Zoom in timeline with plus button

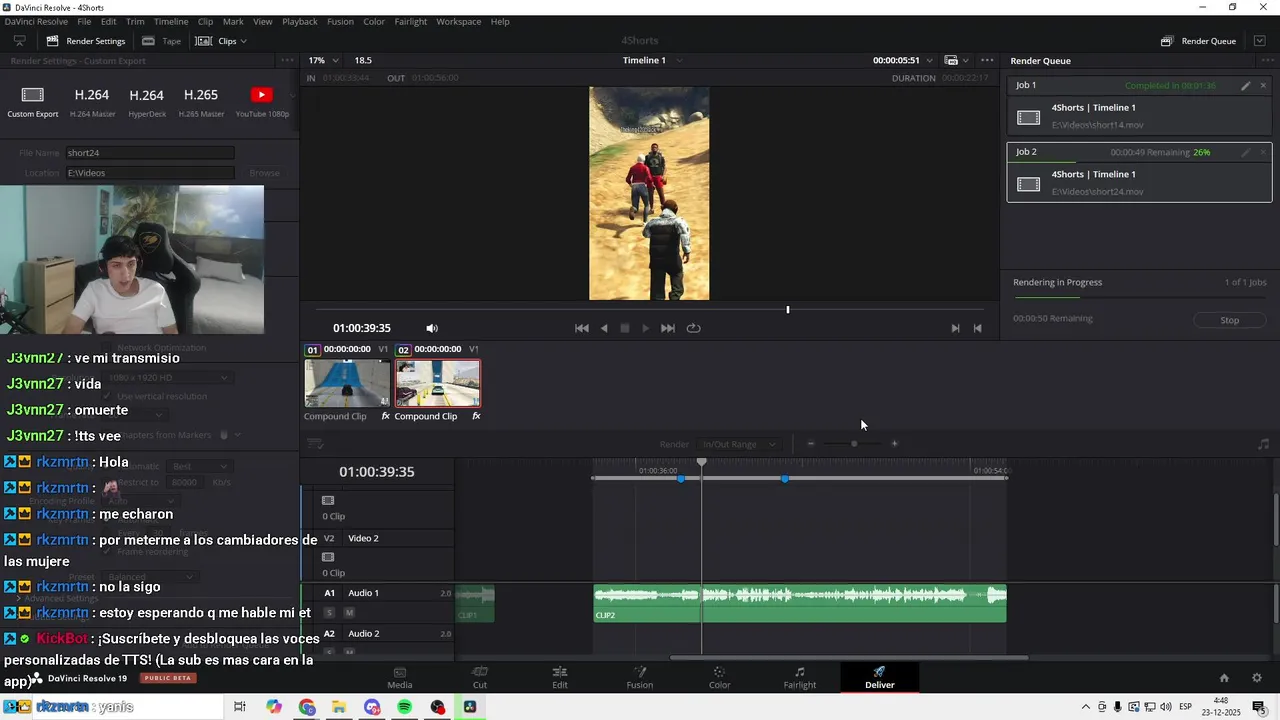pyautogui.click(x=894, y=444)
